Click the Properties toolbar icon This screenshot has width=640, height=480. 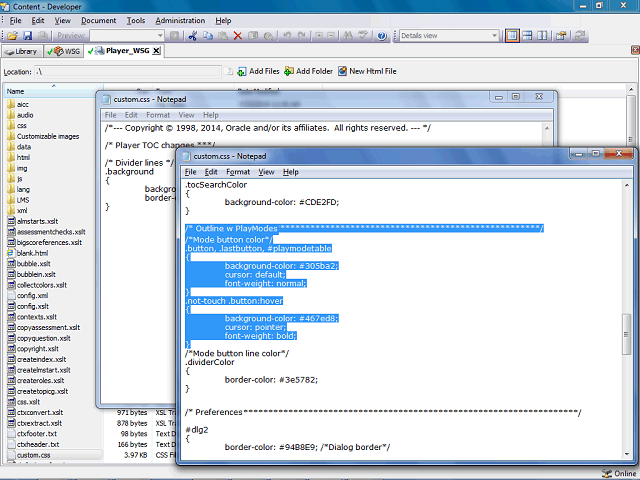pos(561,36)
